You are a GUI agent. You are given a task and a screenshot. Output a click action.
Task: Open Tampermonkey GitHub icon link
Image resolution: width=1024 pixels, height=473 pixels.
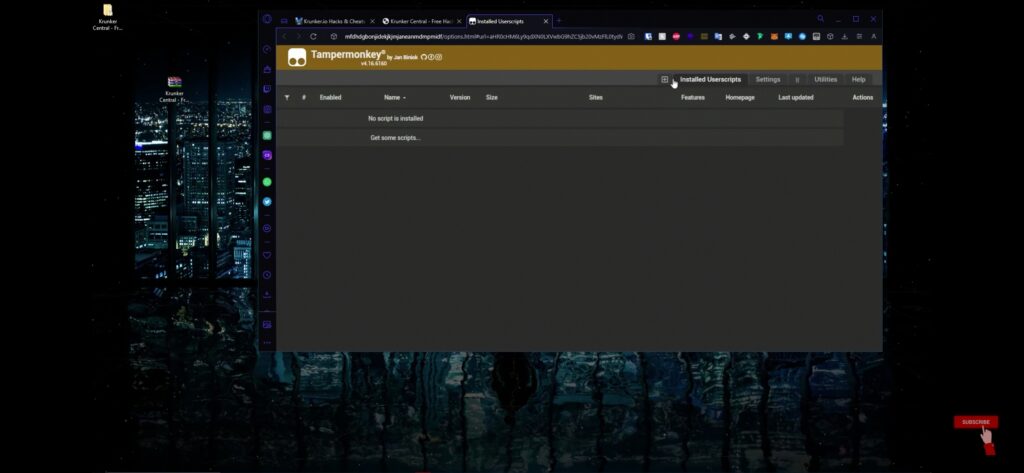pyautogui.click(x=424, y=57)
